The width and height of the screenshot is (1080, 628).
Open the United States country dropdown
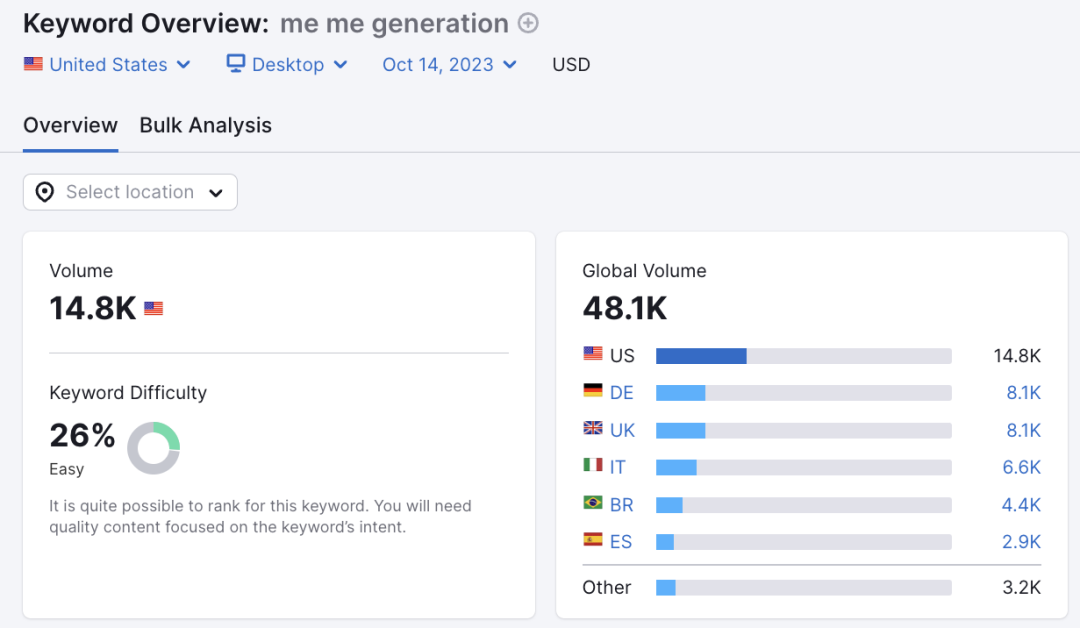(x=108, y=65)
